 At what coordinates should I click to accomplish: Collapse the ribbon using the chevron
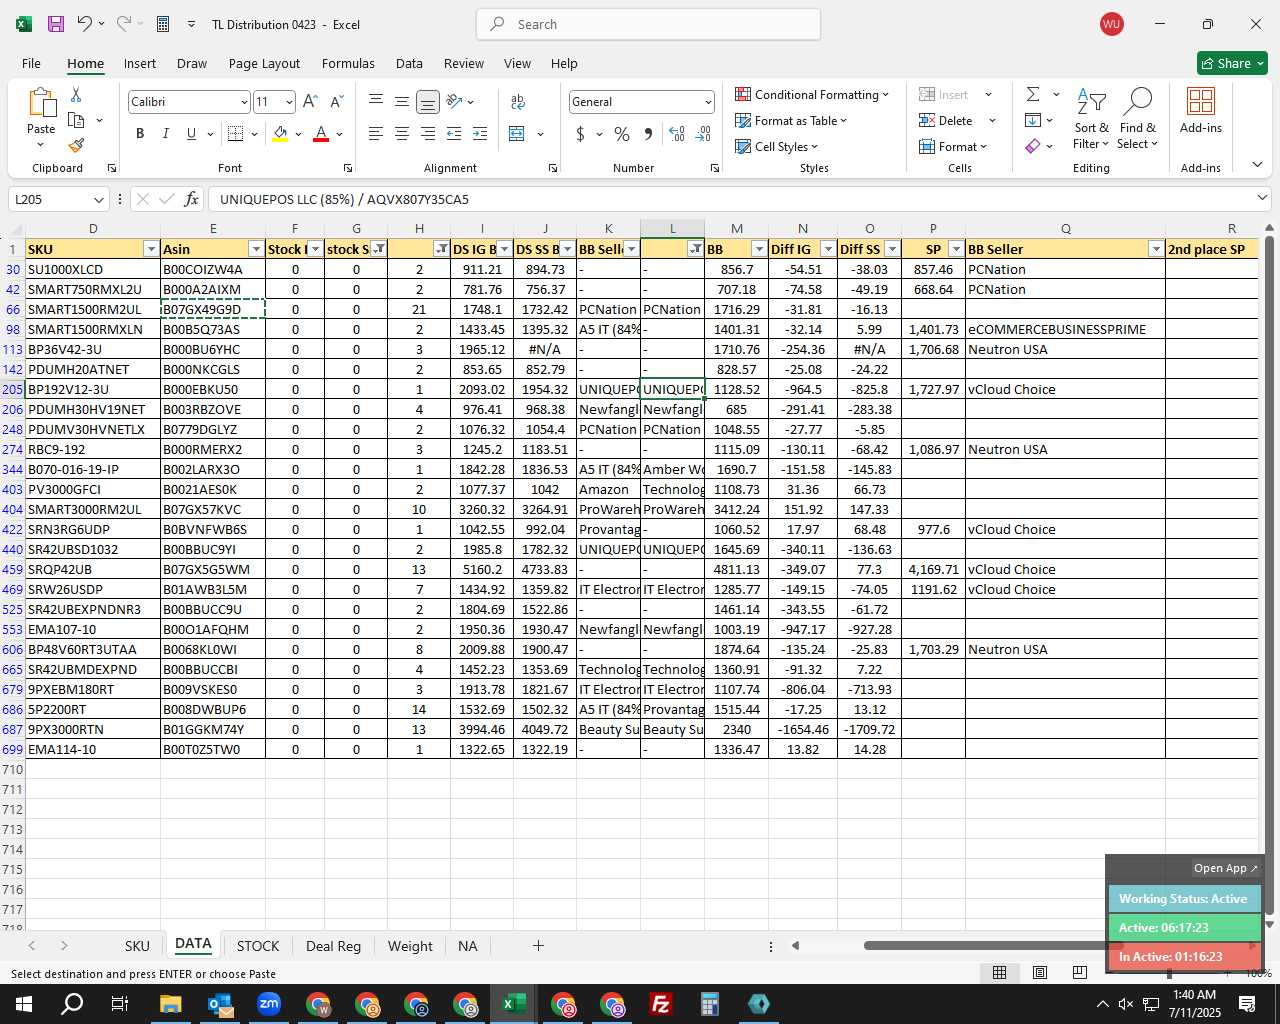point(1257,165)
